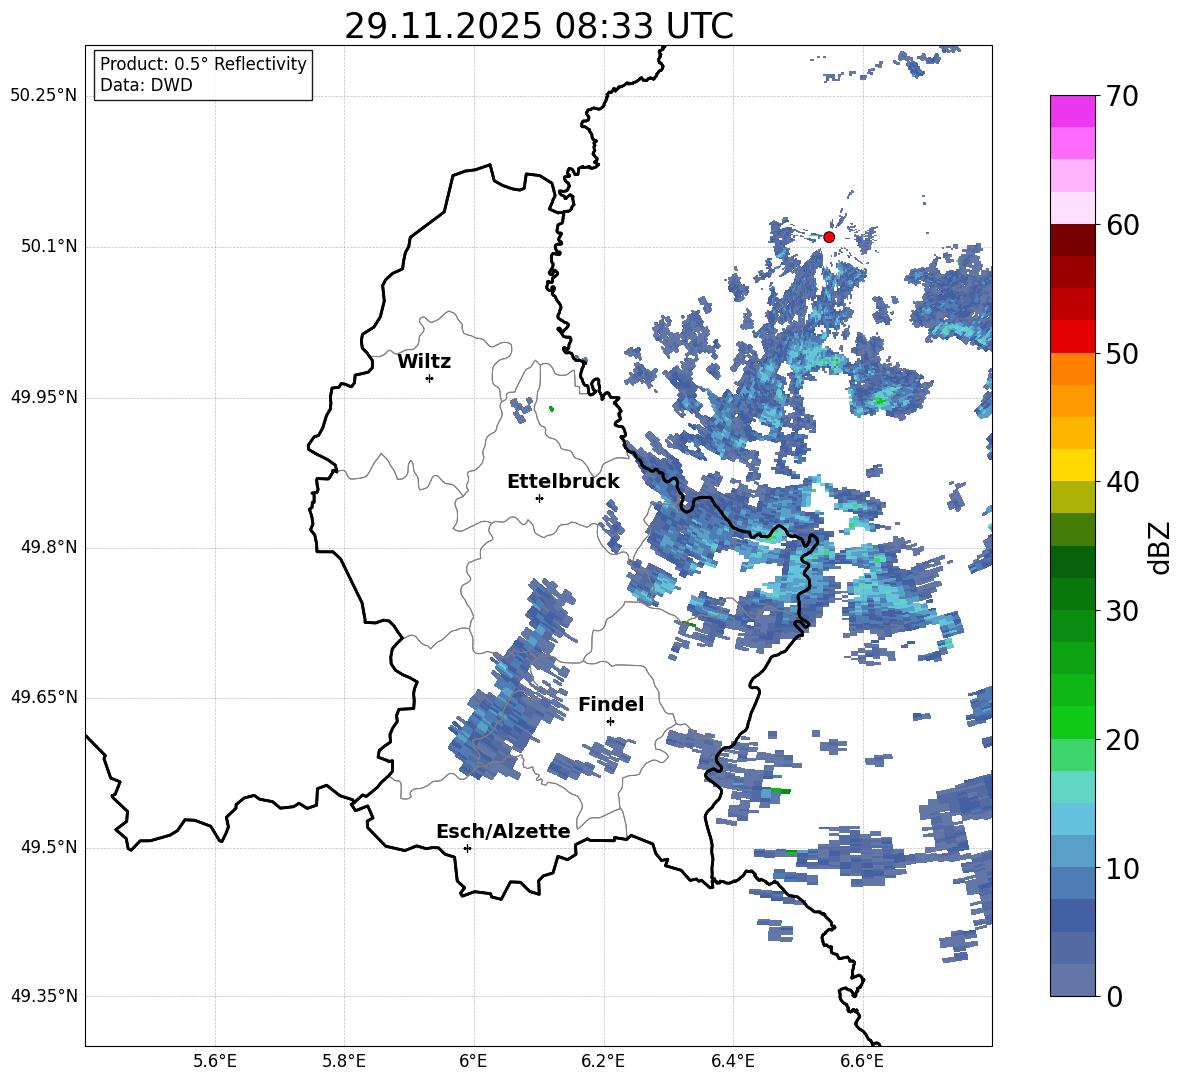Pick the bright green swatch above 20
Viewport: 1184px width, 1081px height.
coord(1072,722)
